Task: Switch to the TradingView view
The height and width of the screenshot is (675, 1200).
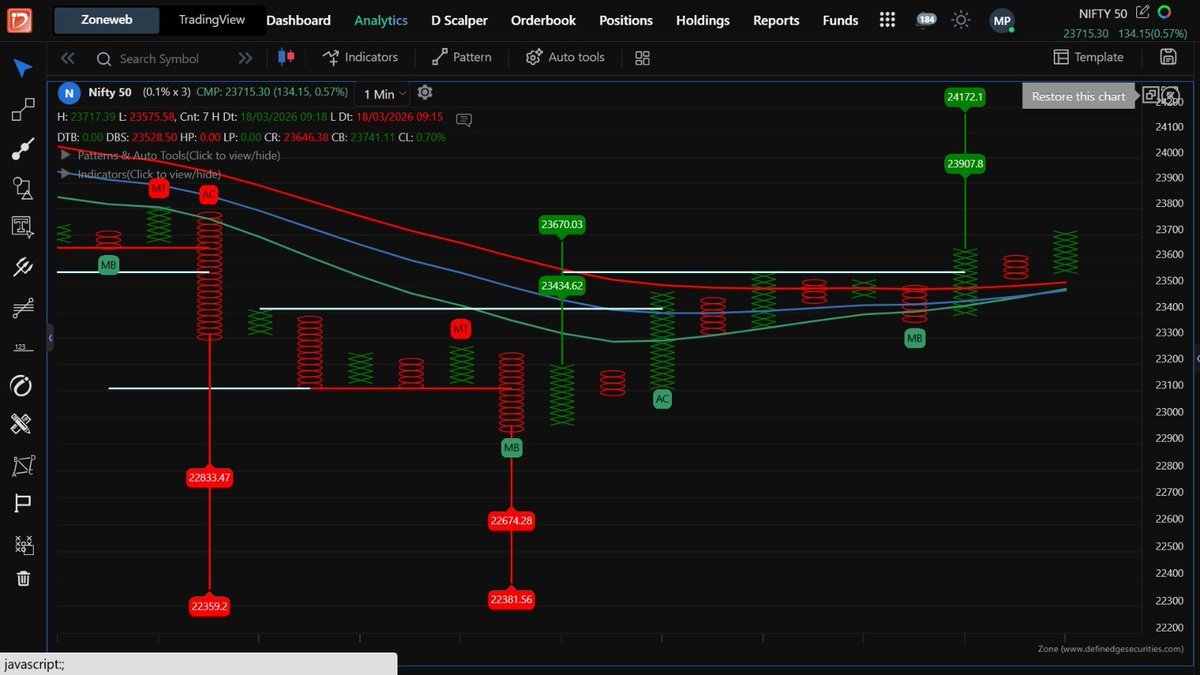Action: [x=212, y=20]
